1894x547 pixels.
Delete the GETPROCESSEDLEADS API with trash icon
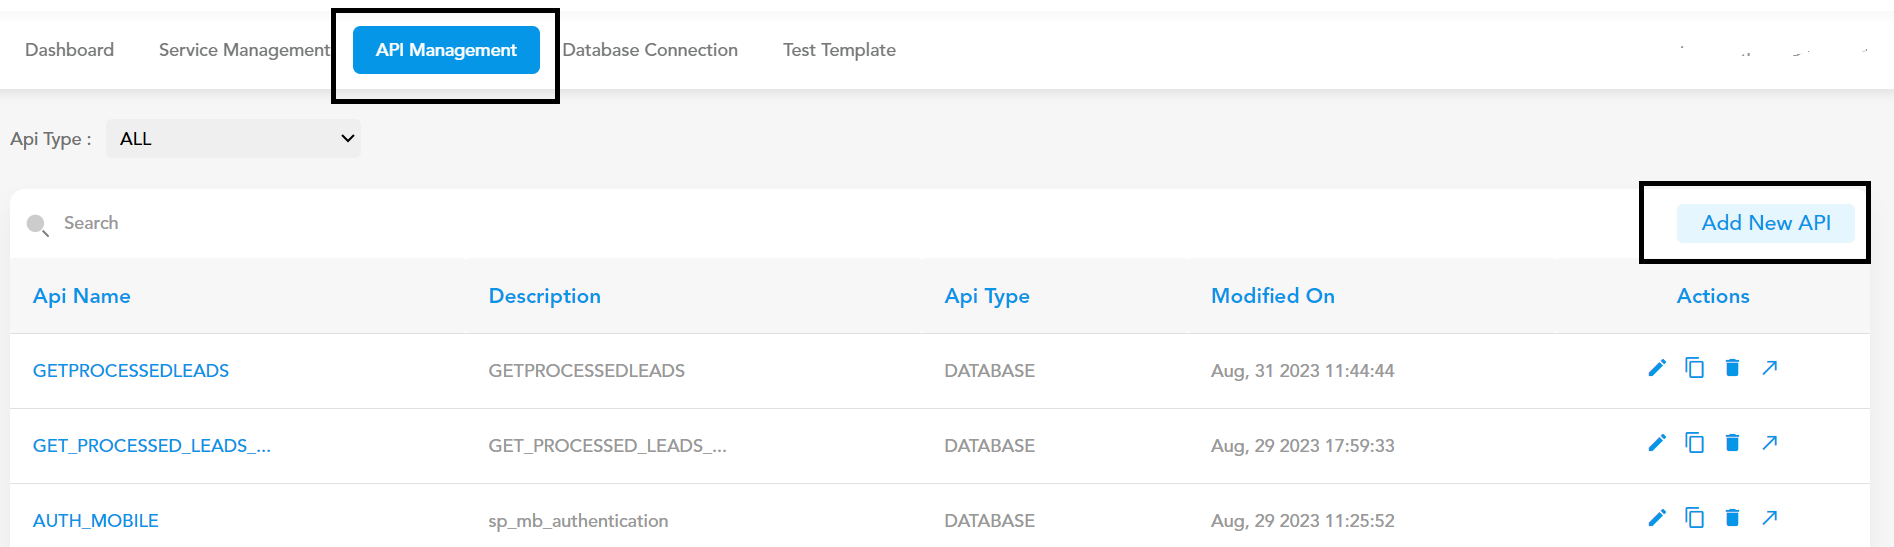pos(1732,368)
